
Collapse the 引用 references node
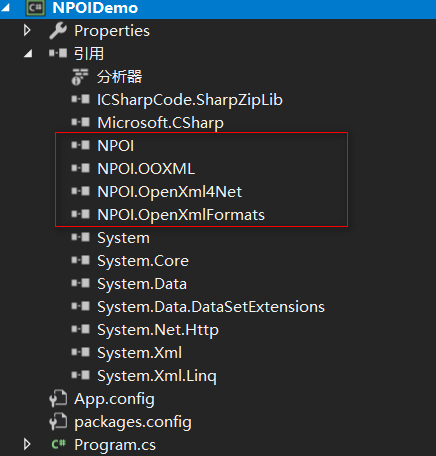click(x=28, y=53)
